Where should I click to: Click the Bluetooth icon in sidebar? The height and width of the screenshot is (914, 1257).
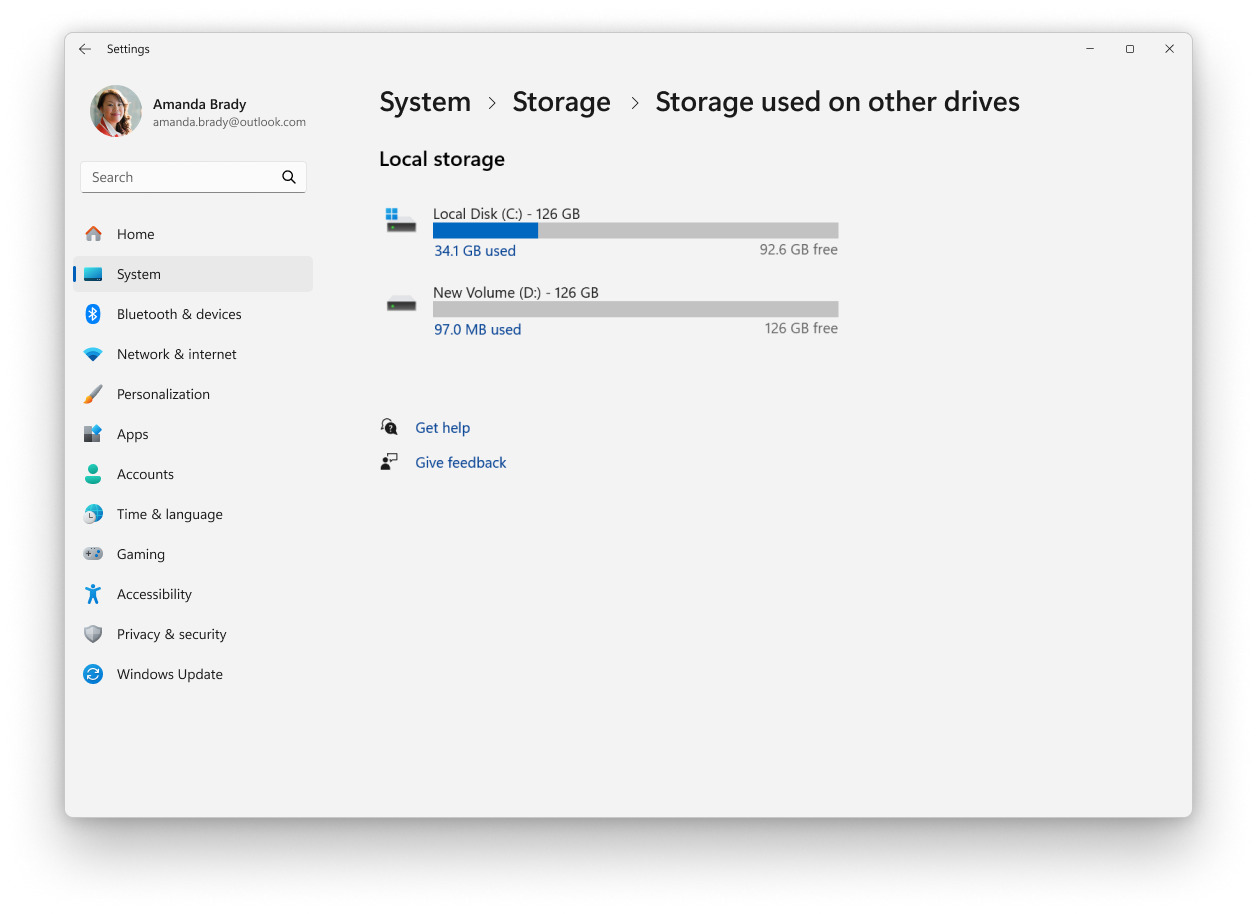point(93,314)
